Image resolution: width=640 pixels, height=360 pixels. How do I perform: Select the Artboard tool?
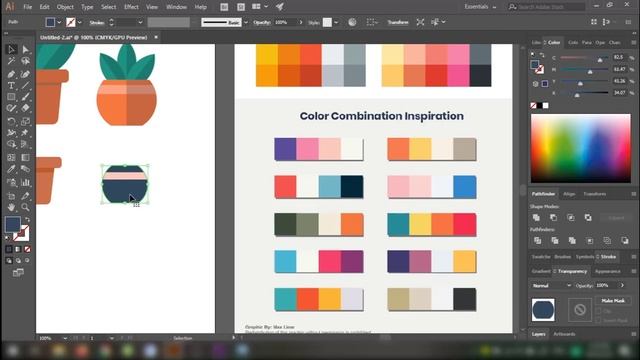click(11, 196)
